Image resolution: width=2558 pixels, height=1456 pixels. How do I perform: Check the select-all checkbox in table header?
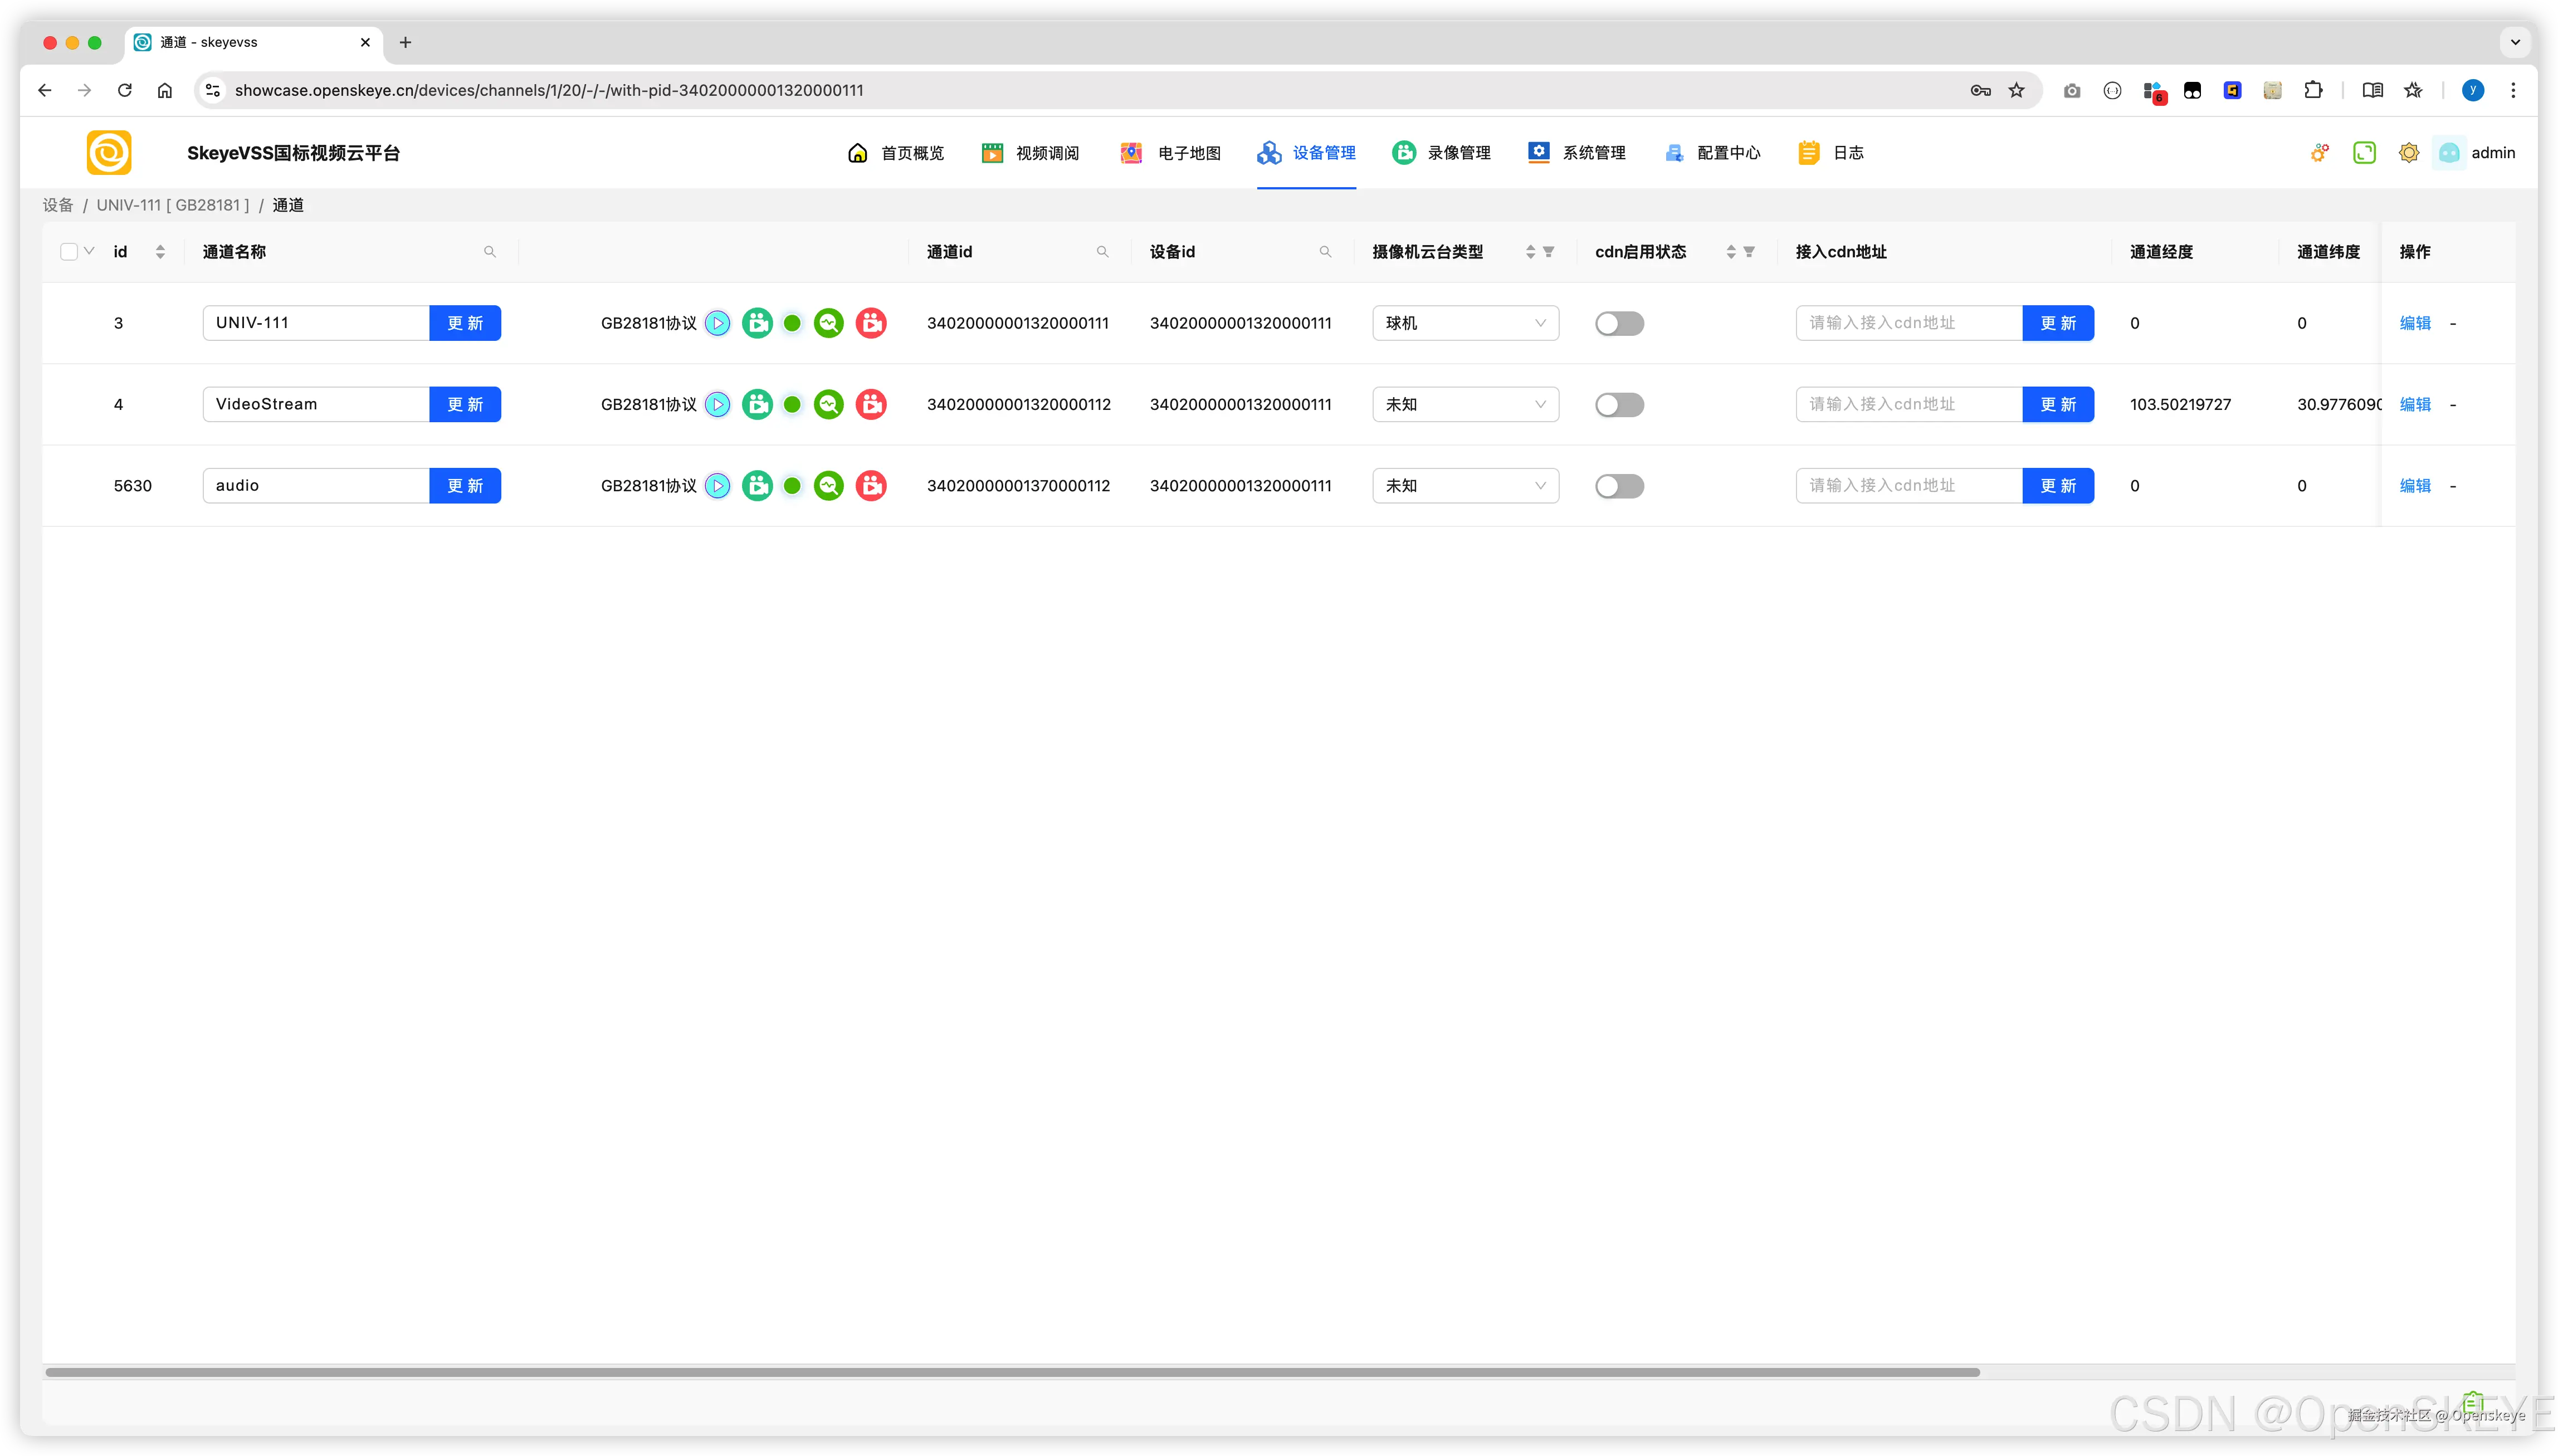tap(69, 252)
